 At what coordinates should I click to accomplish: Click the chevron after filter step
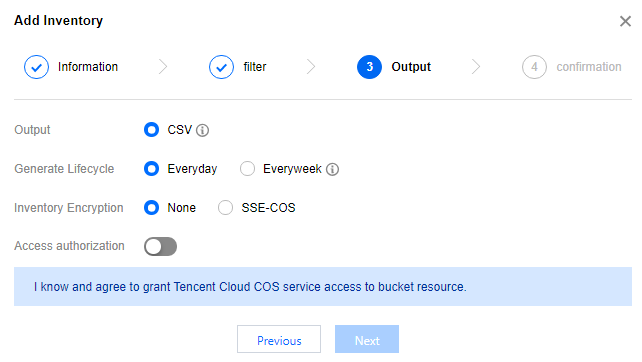point(312,67)
